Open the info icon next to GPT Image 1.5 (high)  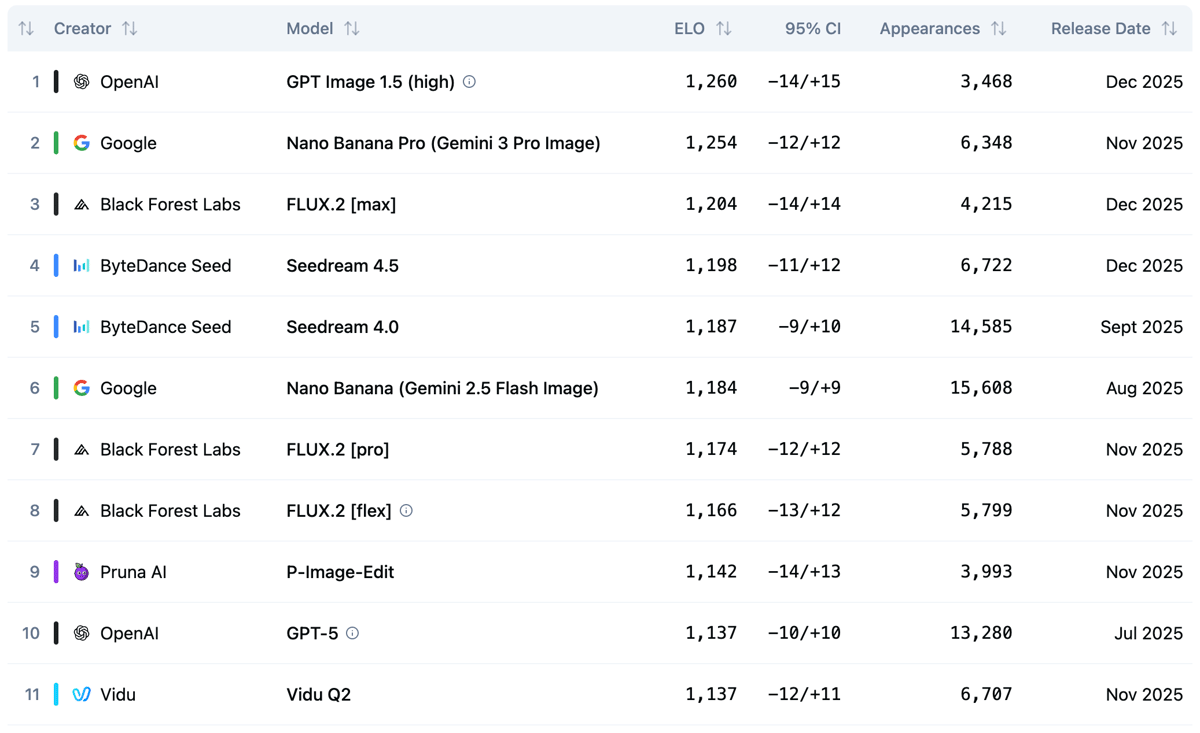(x=469, y=81)
